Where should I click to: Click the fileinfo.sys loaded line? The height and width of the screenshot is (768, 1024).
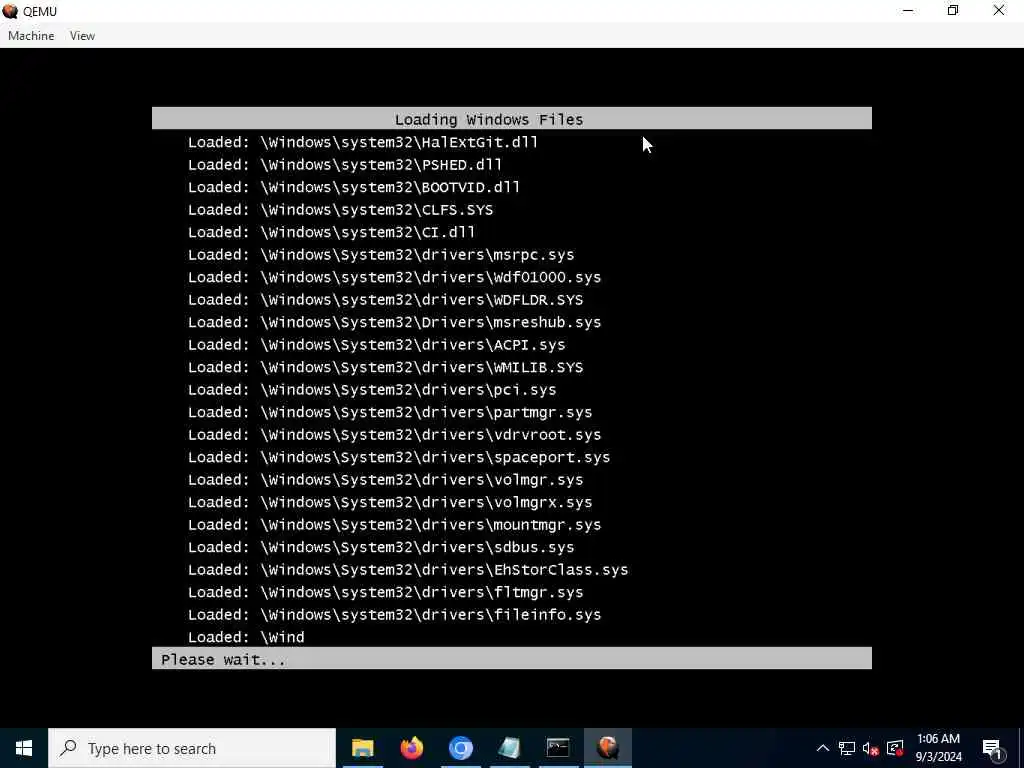point(394,615)
